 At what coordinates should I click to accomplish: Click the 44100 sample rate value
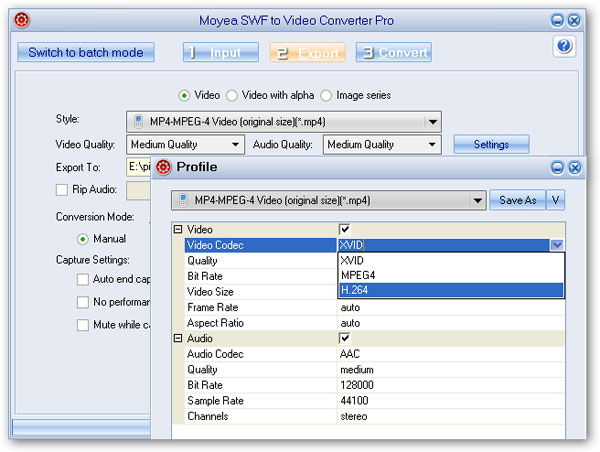tap(354, 401)
